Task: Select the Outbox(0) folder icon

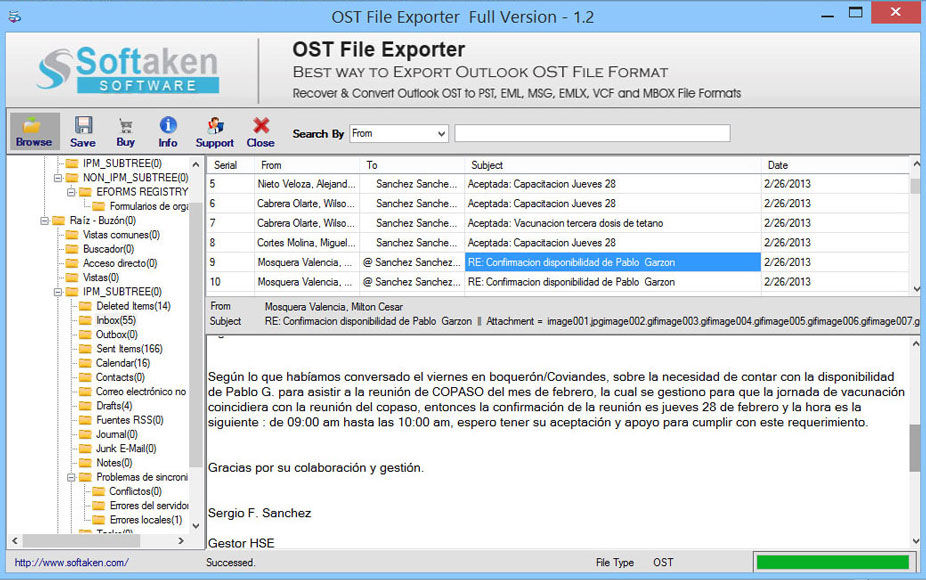Action: point(86,334)
